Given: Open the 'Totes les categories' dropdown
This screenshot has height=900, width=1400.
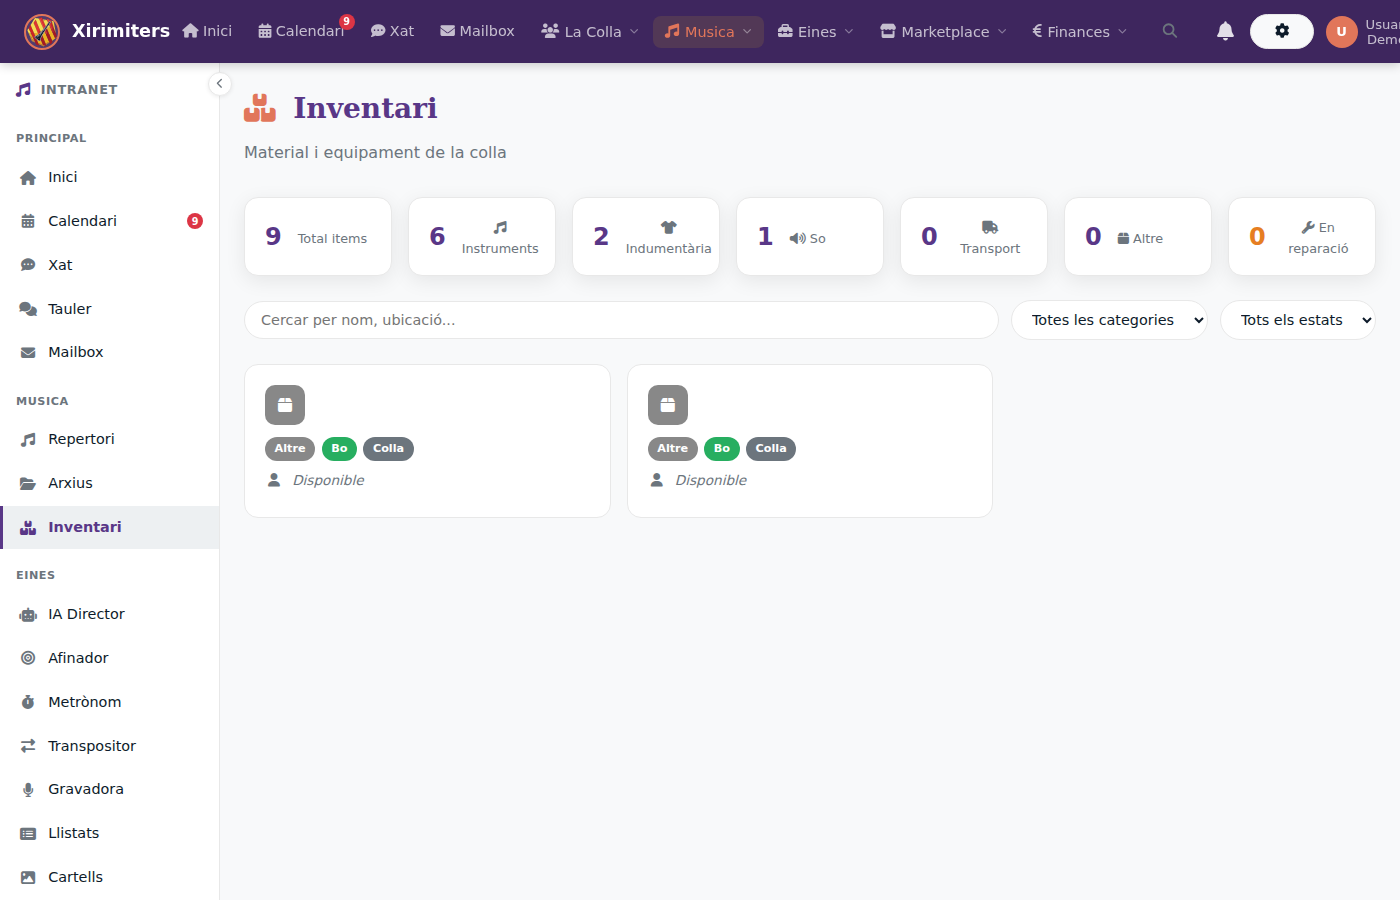Looking at the screenshot, I should 1109,320.
